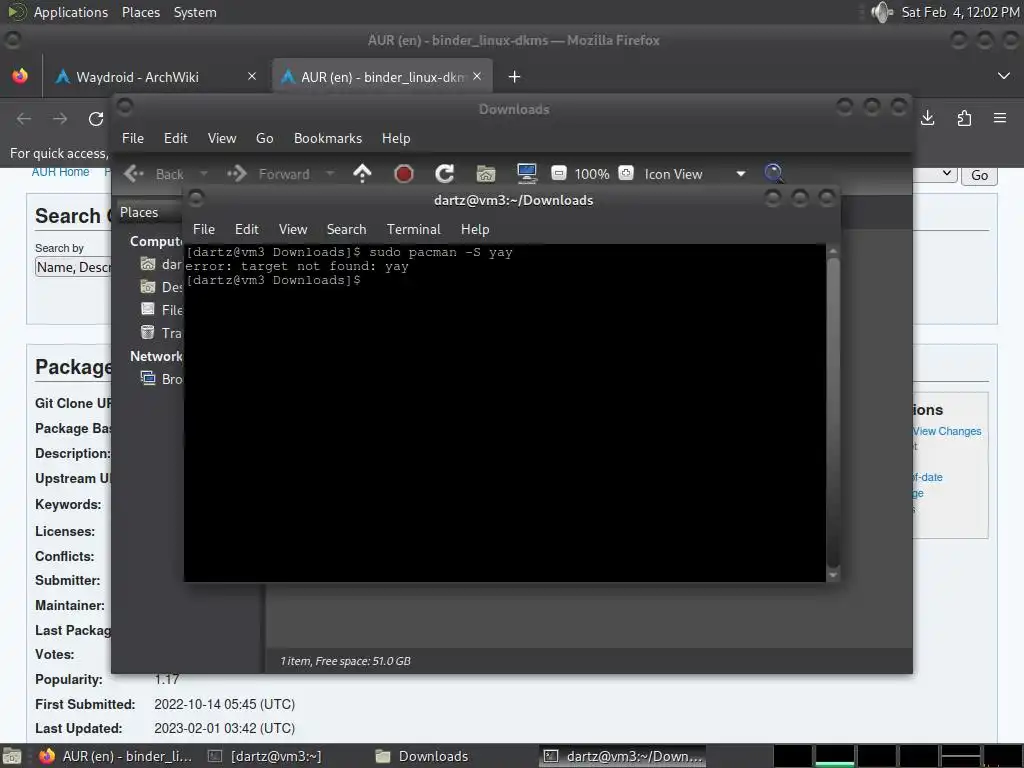Open File menu in terminal window

[x=204, y=229]
